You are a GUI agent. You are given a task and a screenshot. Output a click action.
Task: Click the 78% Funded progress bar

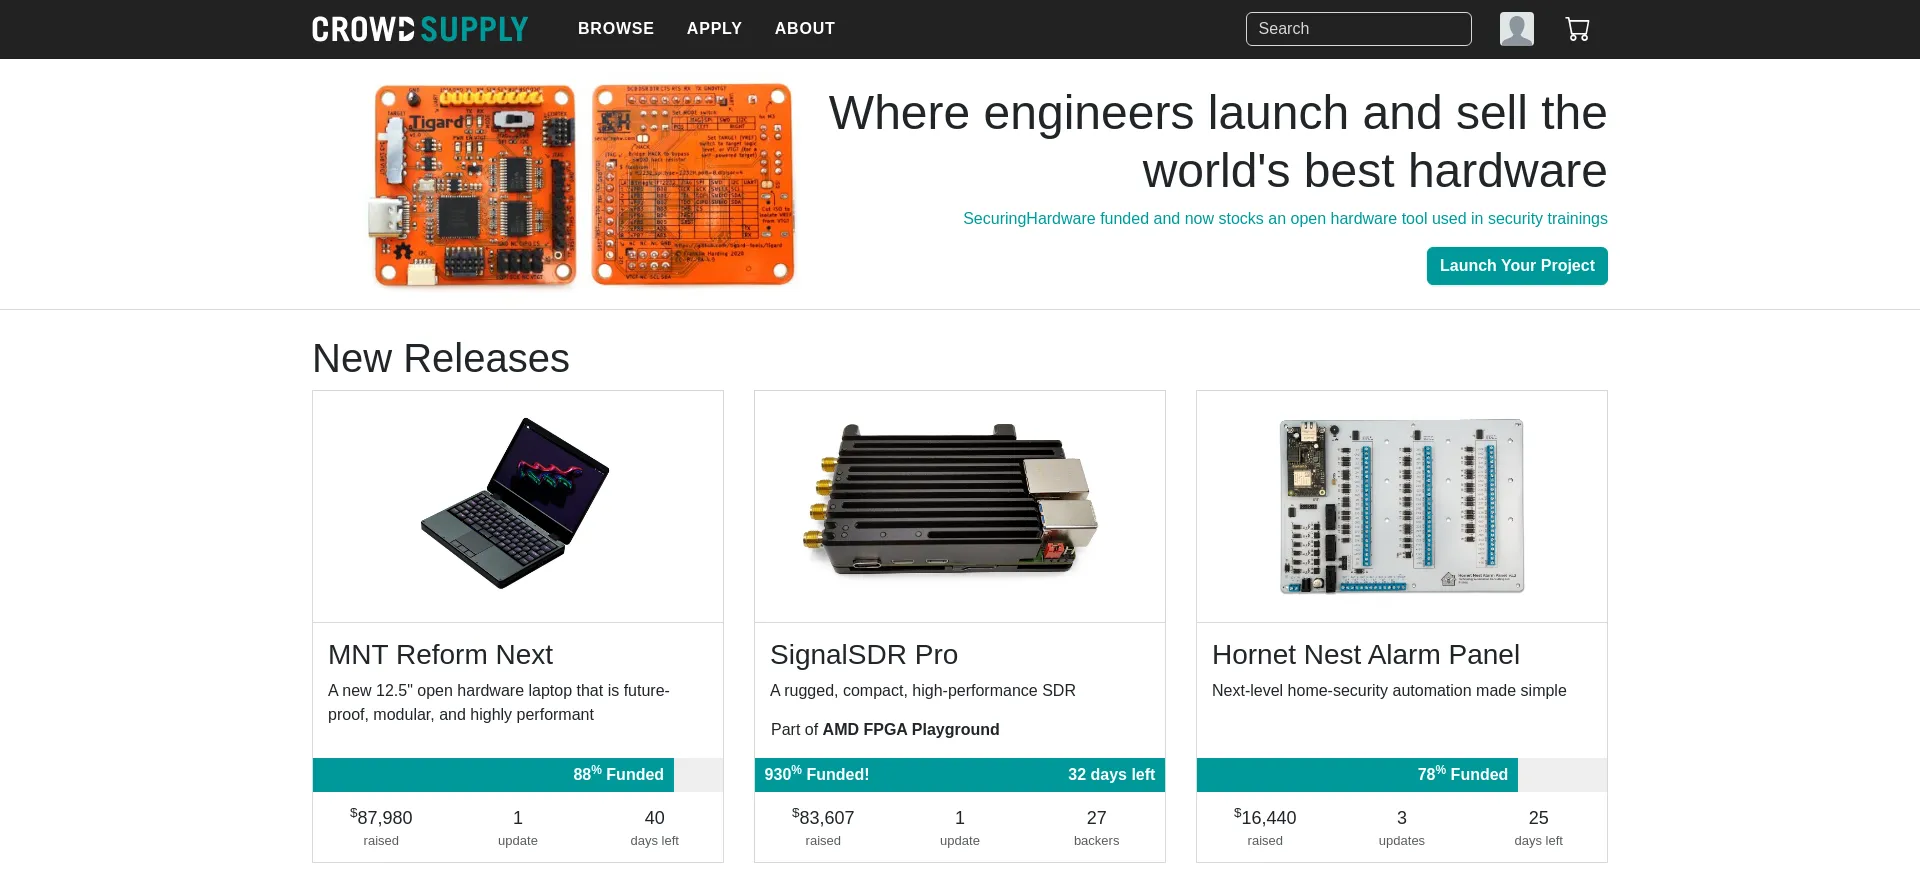(1357, 775)
